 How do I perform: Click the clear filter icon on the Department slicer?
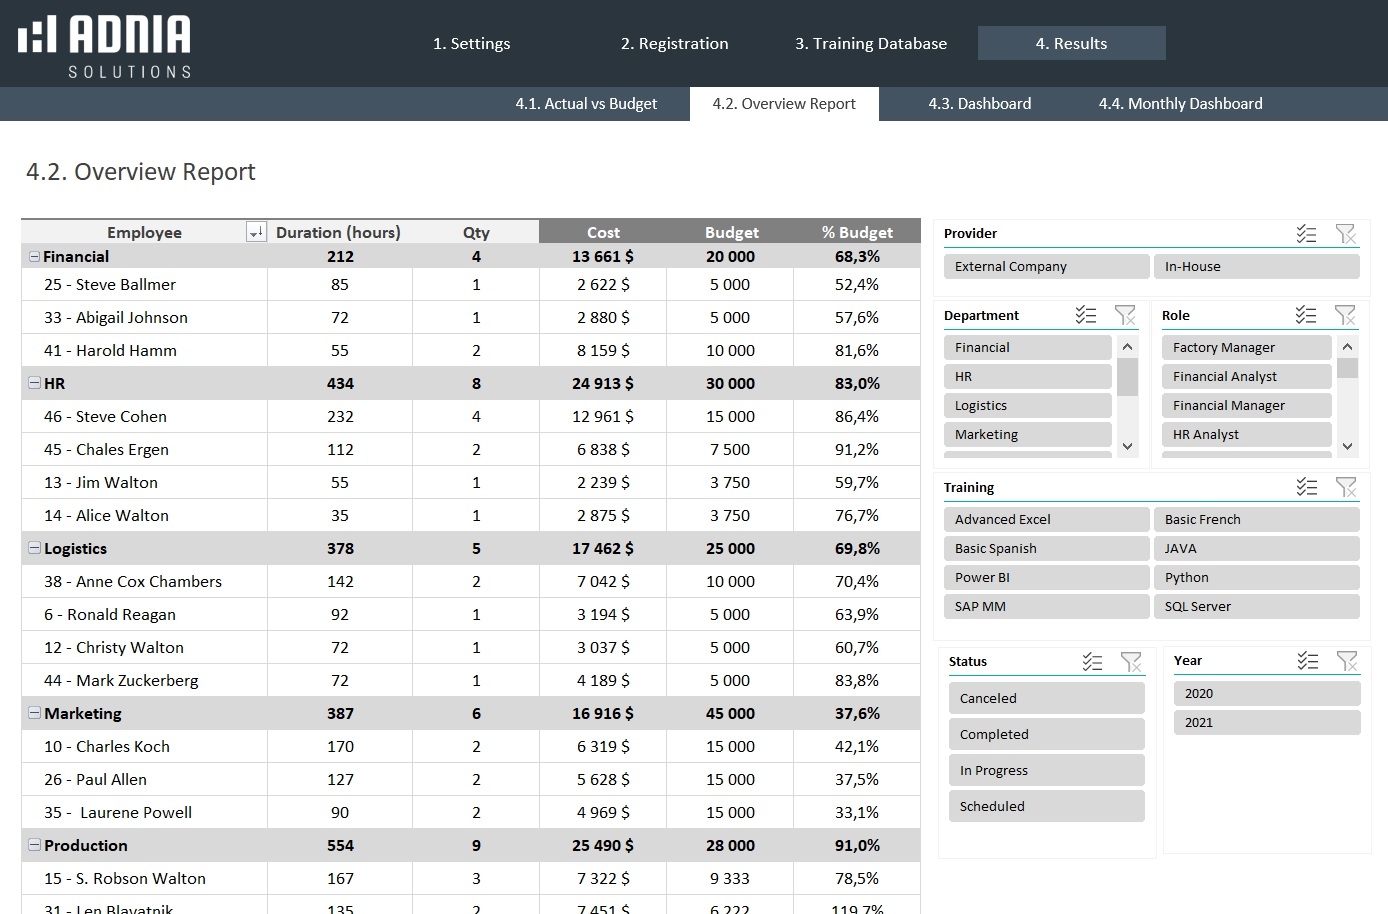(1126, 315)
